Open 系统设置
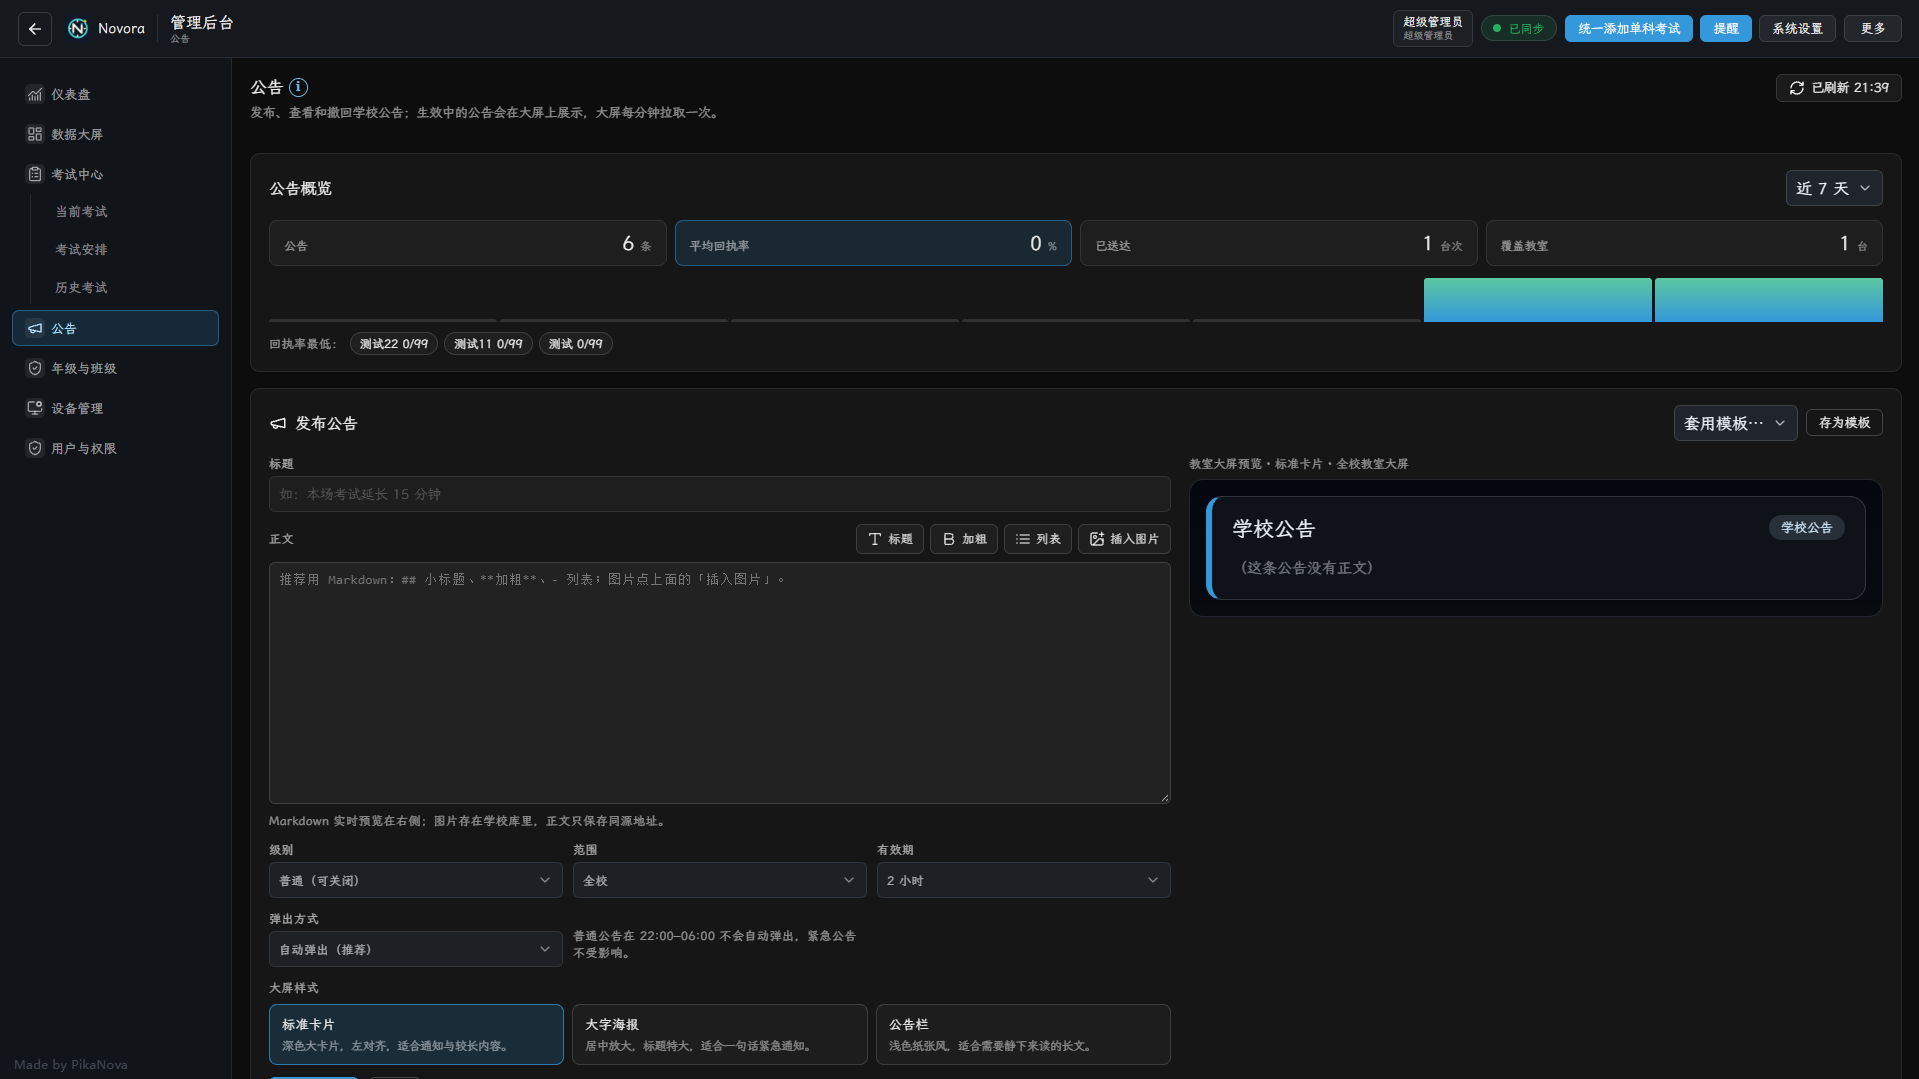The height and width of the screenshot is (1079, 1919). coord(1797,29)
